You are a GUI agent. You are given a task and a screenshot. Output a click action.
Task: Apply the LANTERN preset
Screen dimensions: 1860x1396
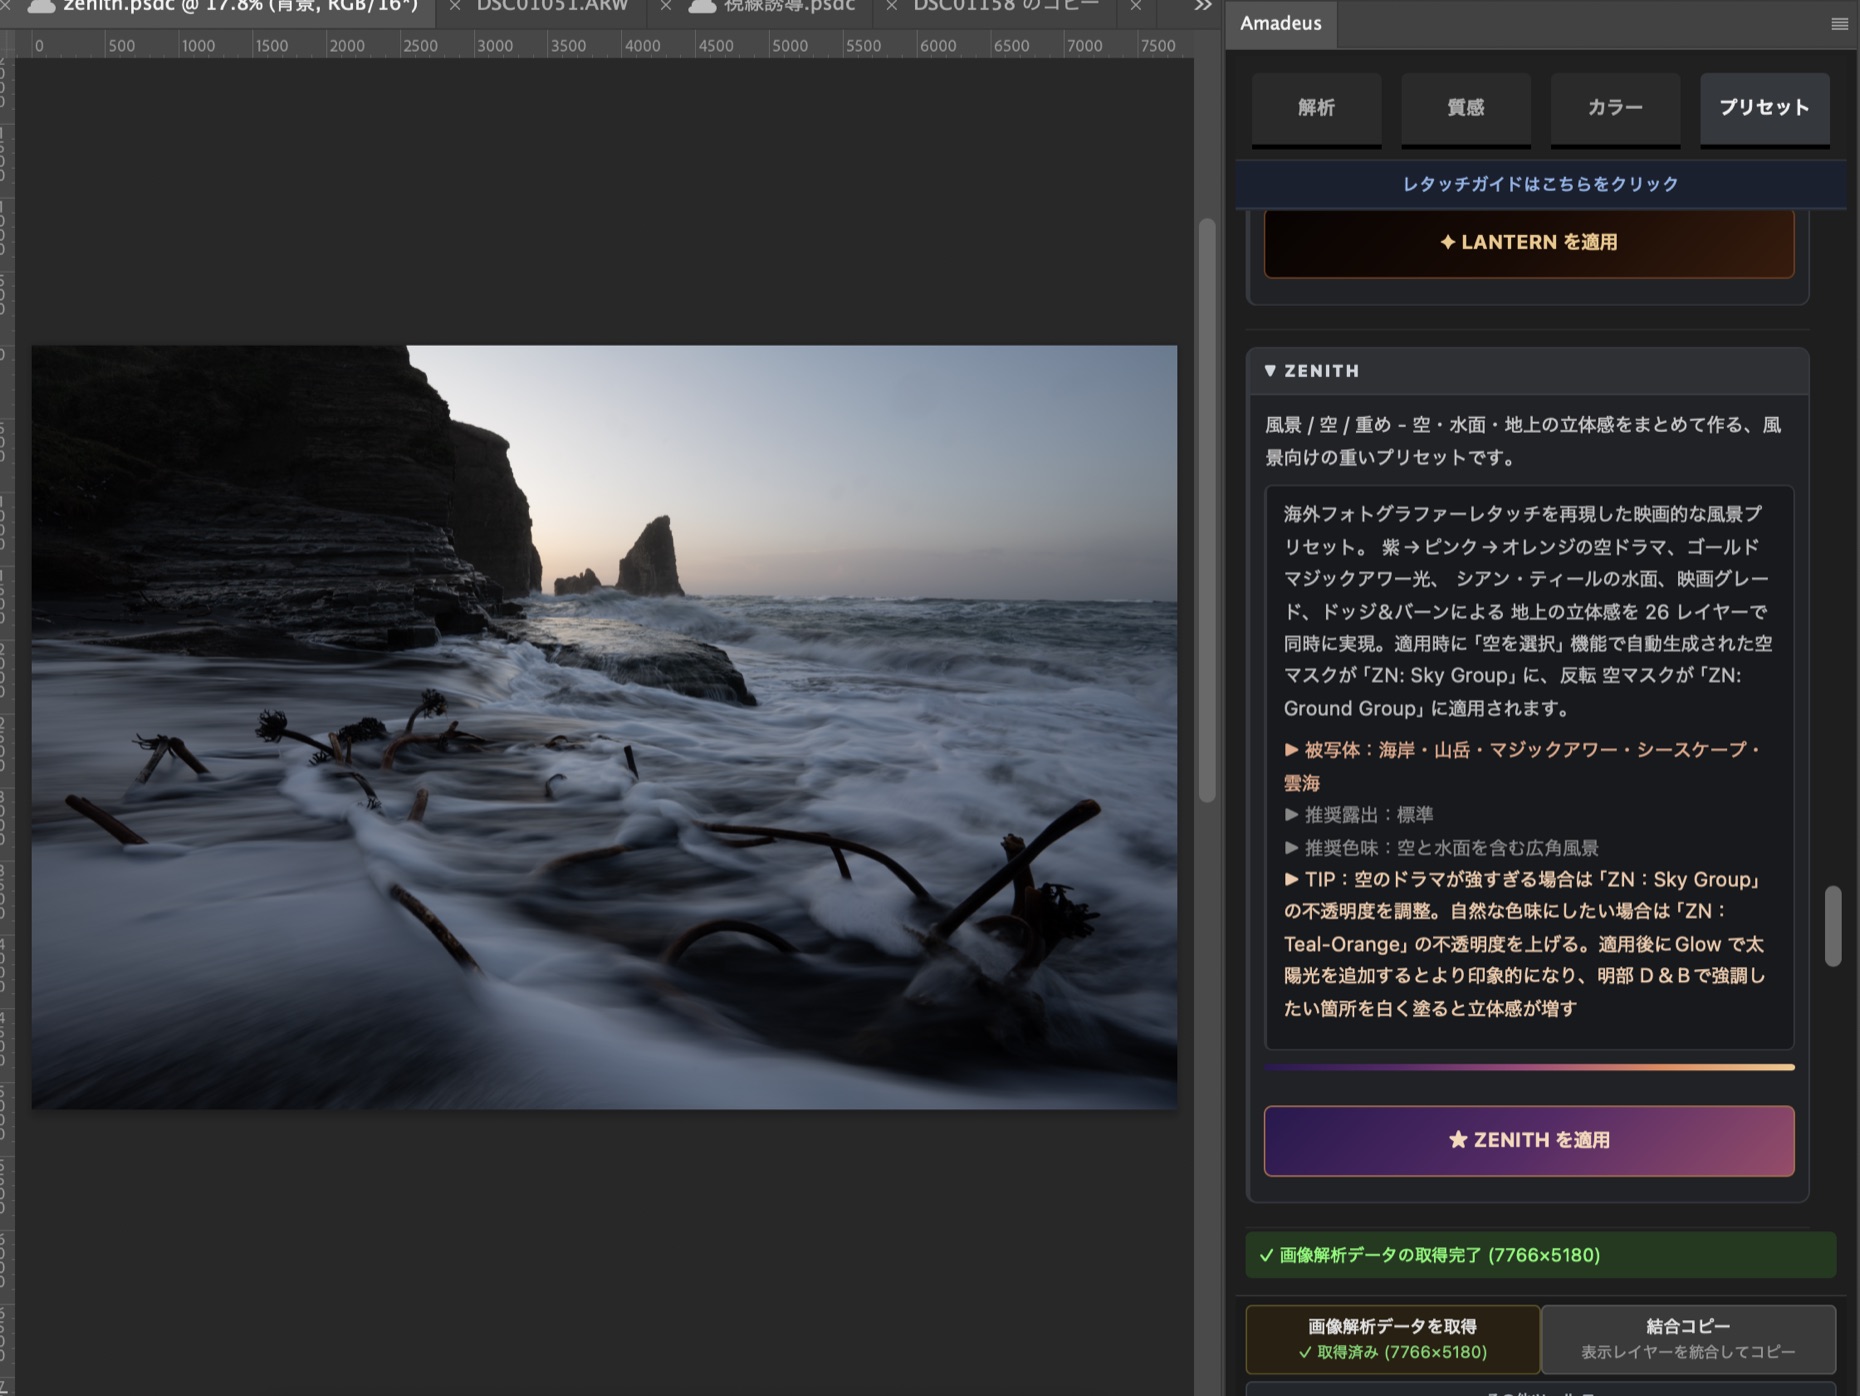[1529, 242]
